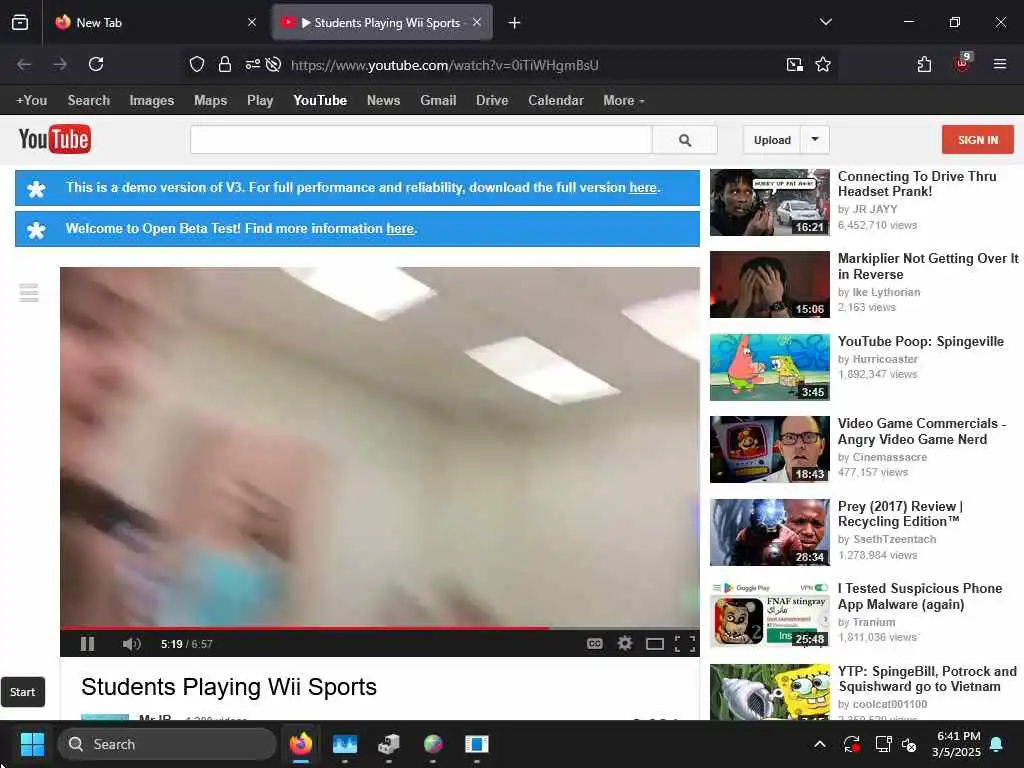Switch player to theater mode
Viewport: 1024px width, 768px height.
coord(655,644)
